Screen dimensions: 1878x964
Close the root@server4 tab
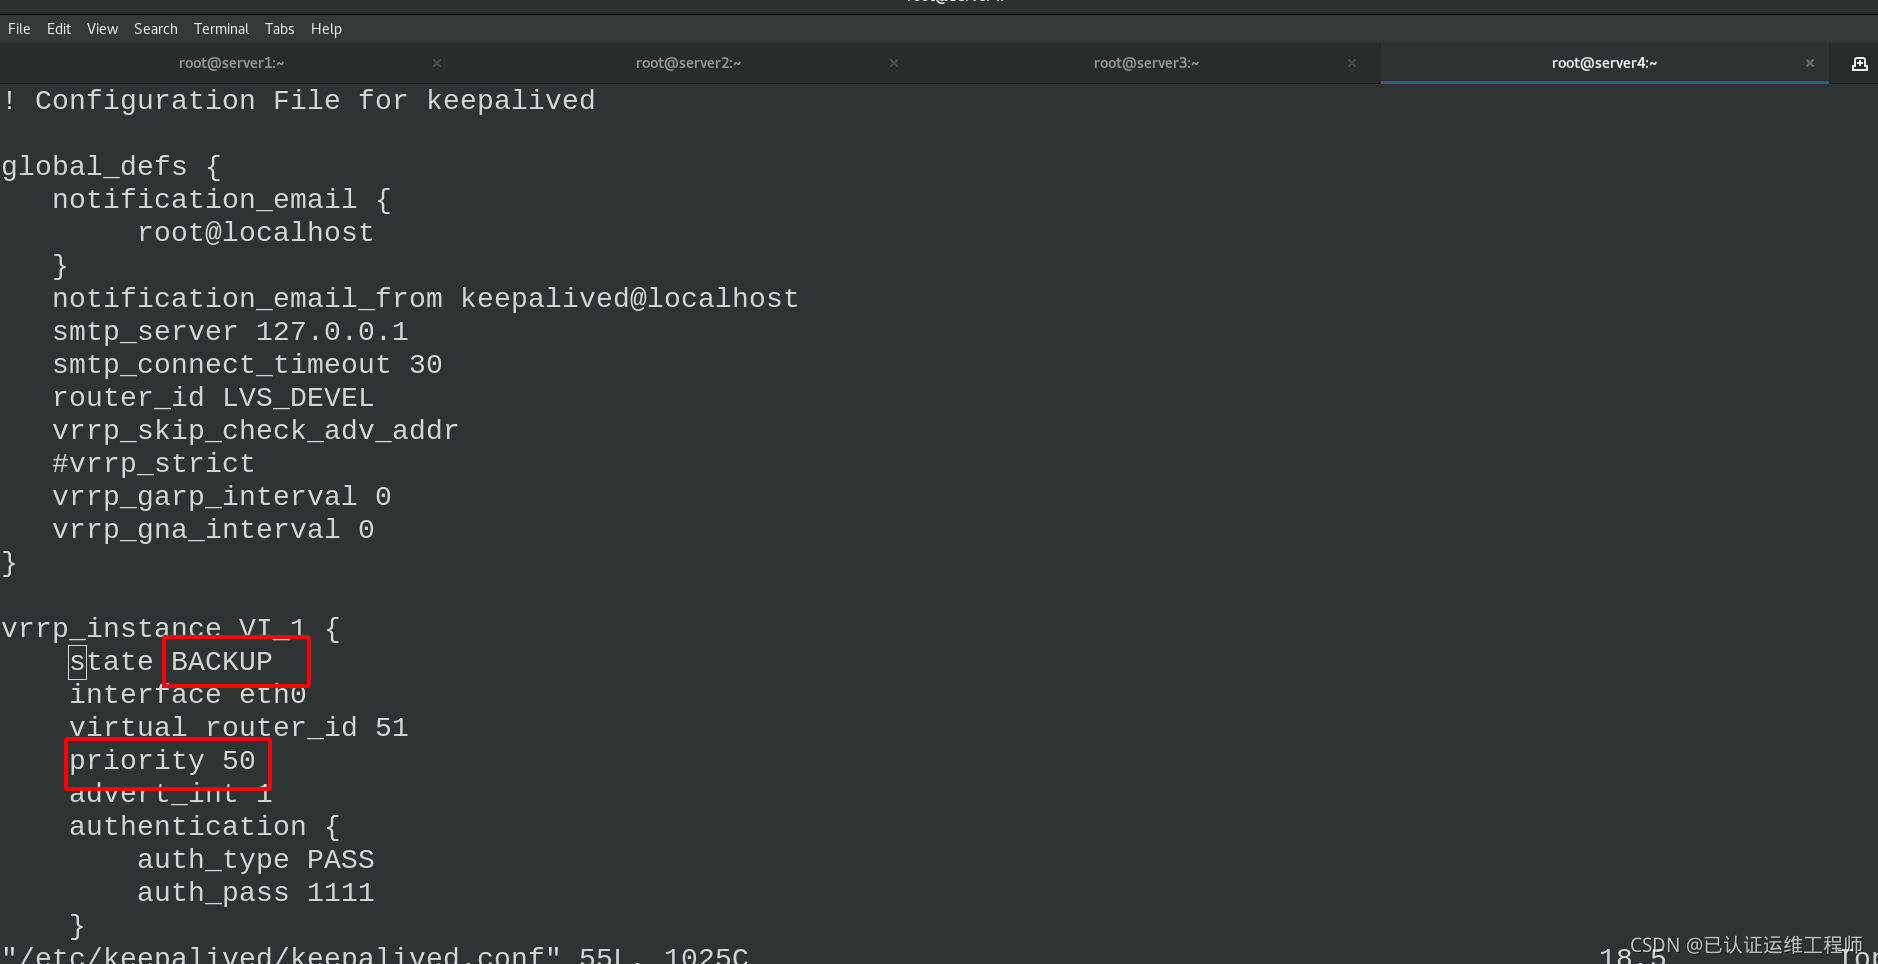(1810, 63)
